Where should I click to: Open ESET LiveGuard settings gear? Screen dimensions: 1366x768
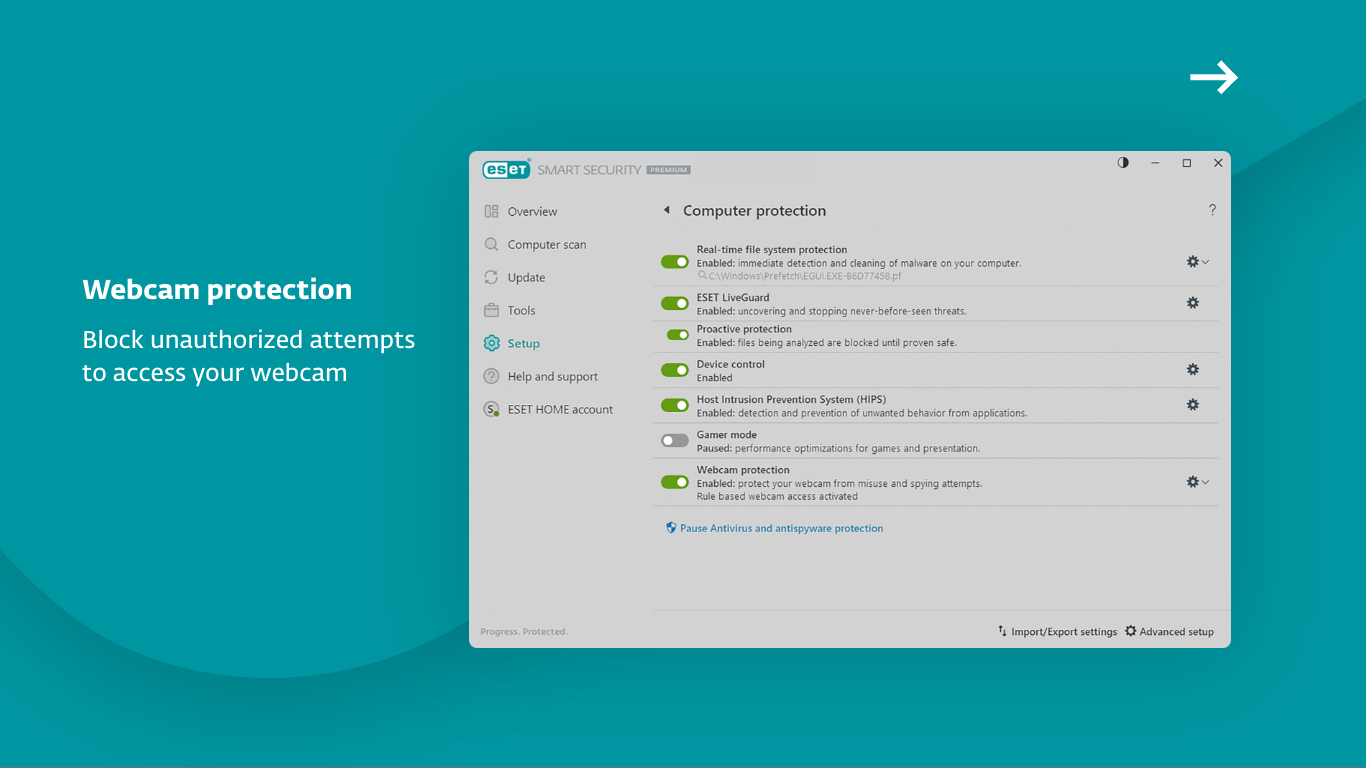[x=1193, y=302]
